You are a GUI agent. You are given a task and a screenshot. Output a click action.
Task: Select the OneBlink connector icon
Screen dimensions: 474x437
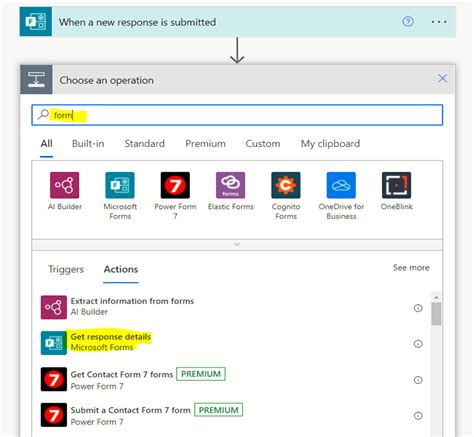[x=397, y=185]
